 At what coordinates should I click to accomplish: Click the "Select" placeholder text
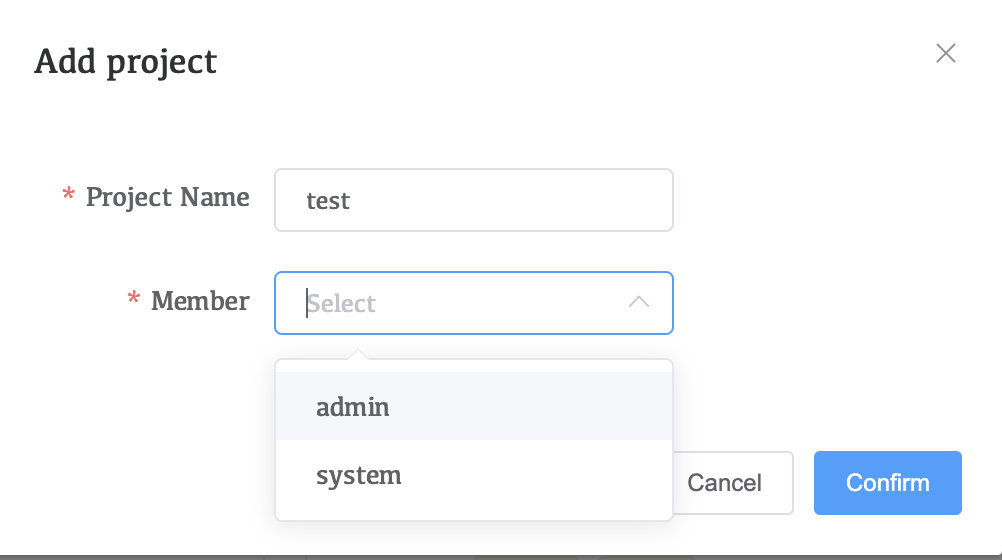click(x=342, y=304)
